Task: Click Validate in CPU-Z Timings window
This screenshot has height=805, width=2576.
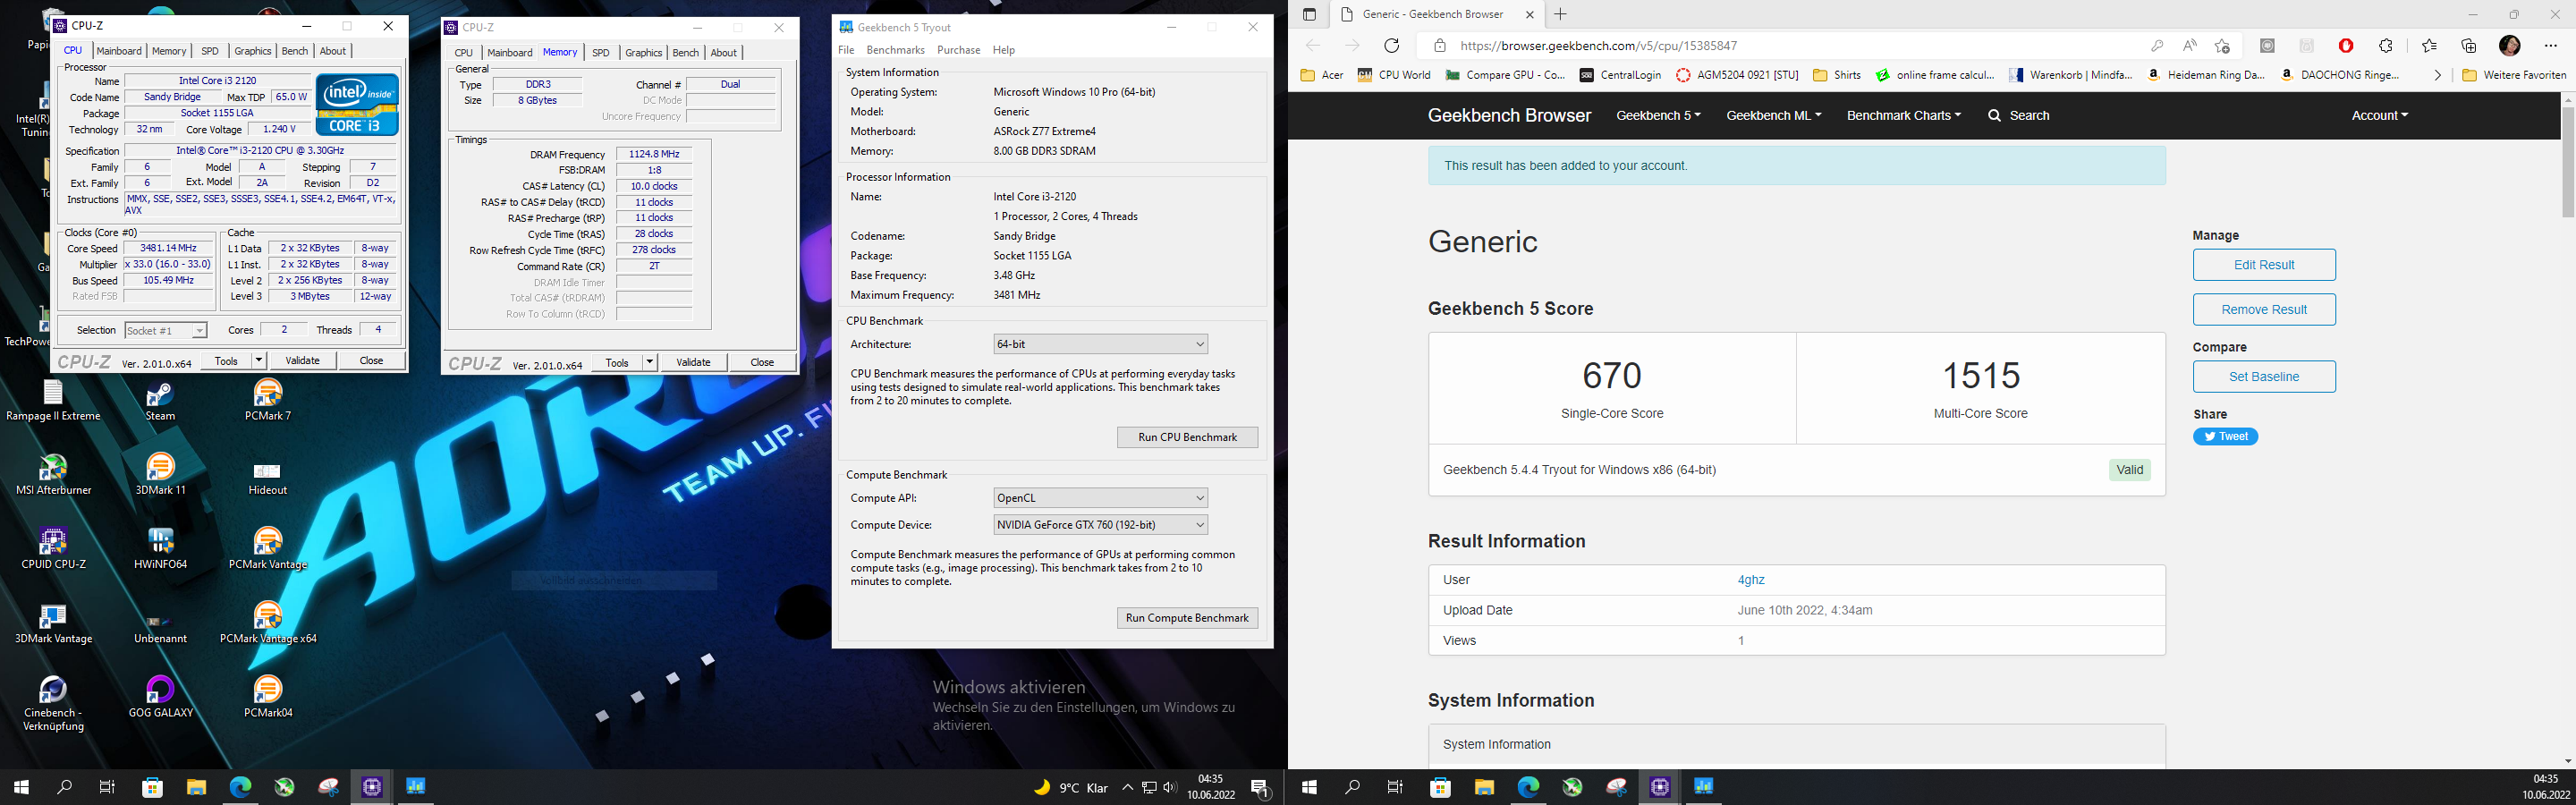Action: click(x=693, y=362)
